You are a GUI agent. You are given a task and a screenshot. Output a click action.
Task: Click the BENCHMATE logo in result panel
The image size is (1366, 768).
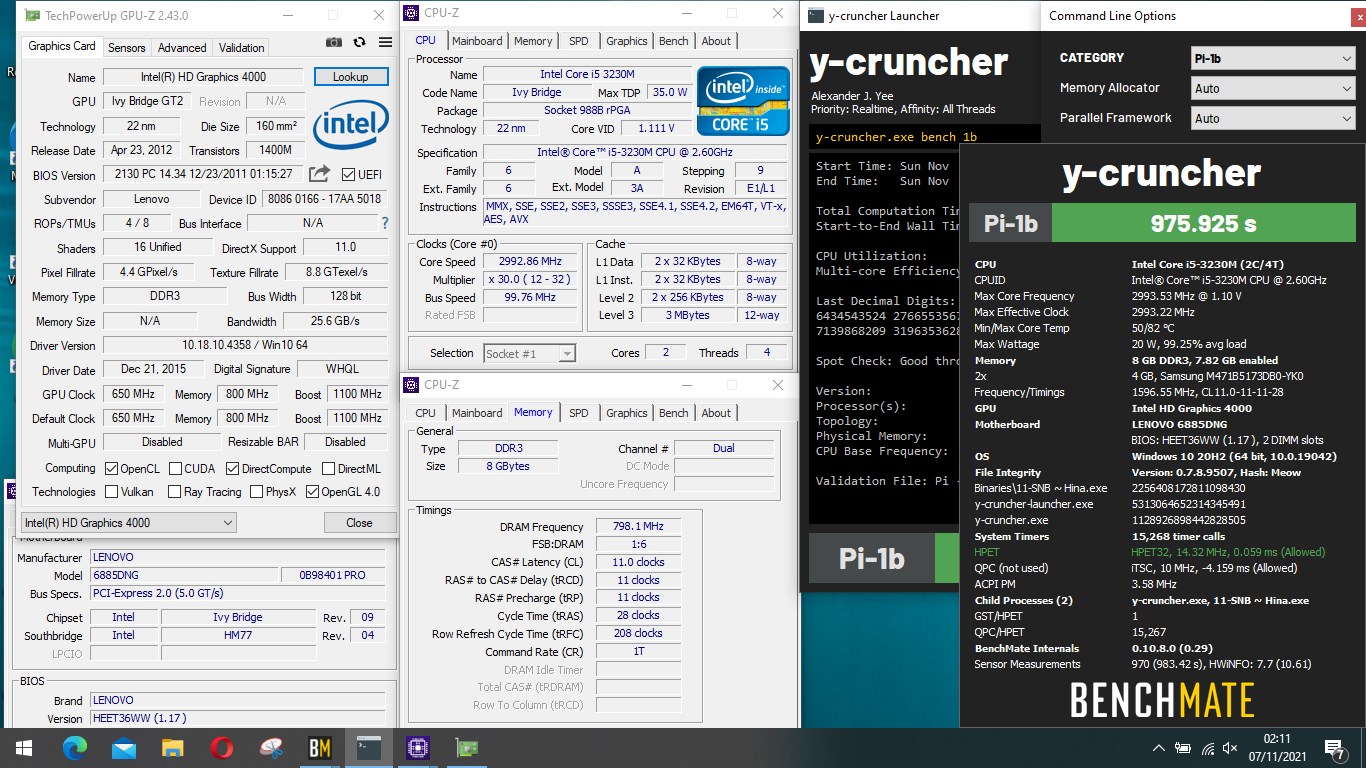(x=1162, y=700)
